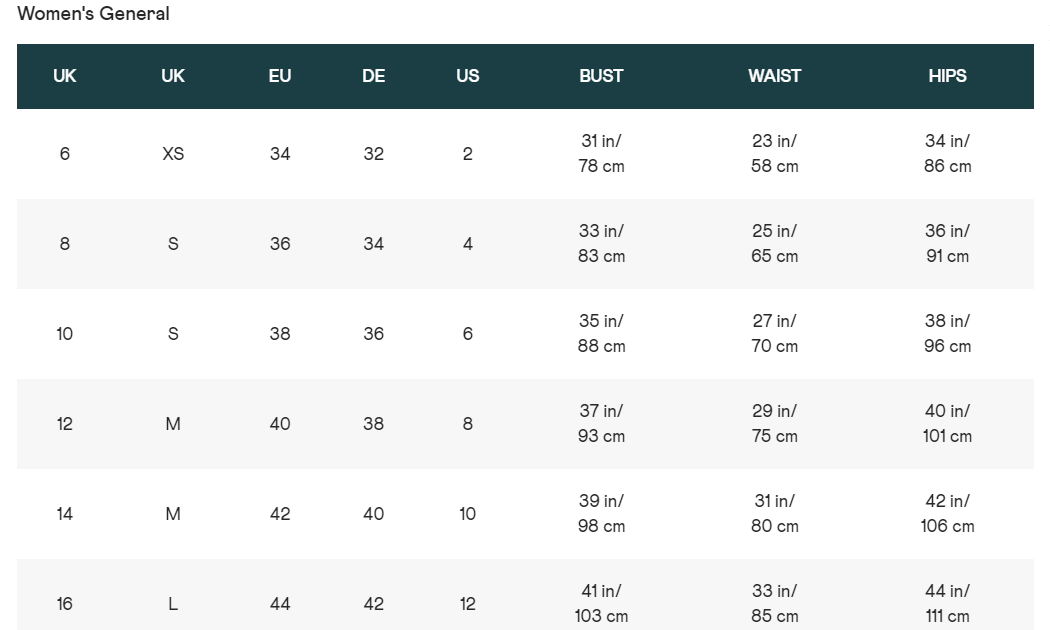
Task: Click UK size 8 cell
Action: tap(64, 244)
